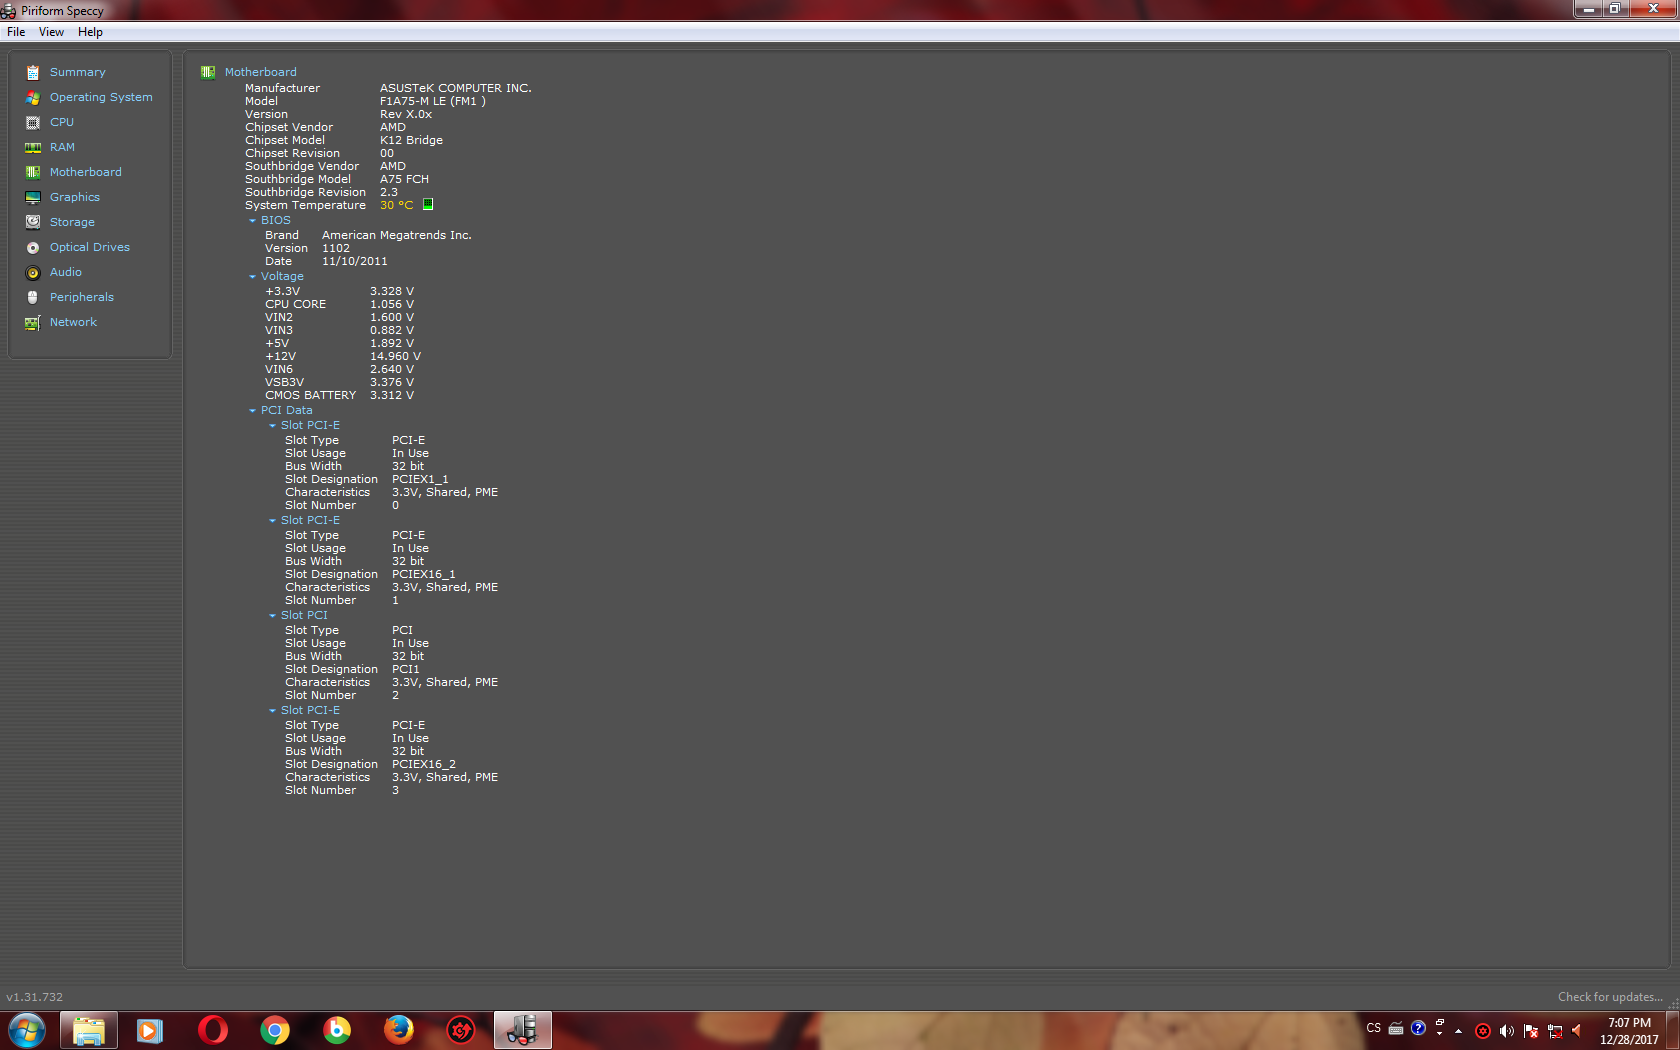Select the manufacturer ASUSTeK COMPUTER INC. text

[x=456, y=88]
